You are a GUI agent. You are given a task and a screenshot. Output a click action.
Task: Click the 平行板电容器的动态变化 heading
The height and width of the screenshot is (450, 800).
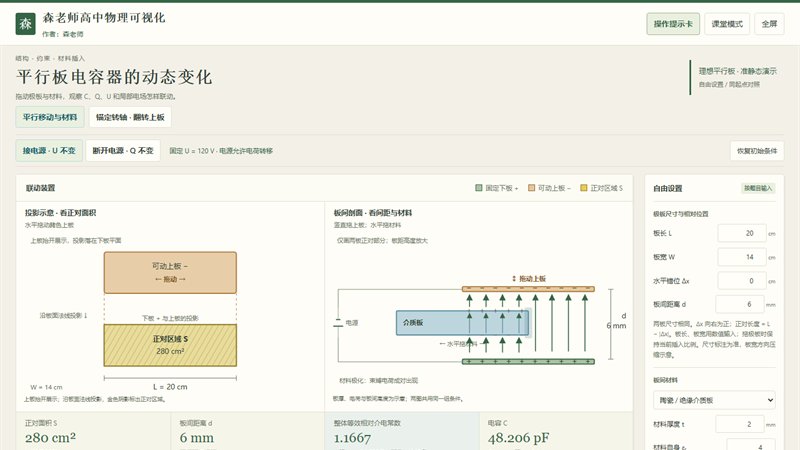pos(114,77)
